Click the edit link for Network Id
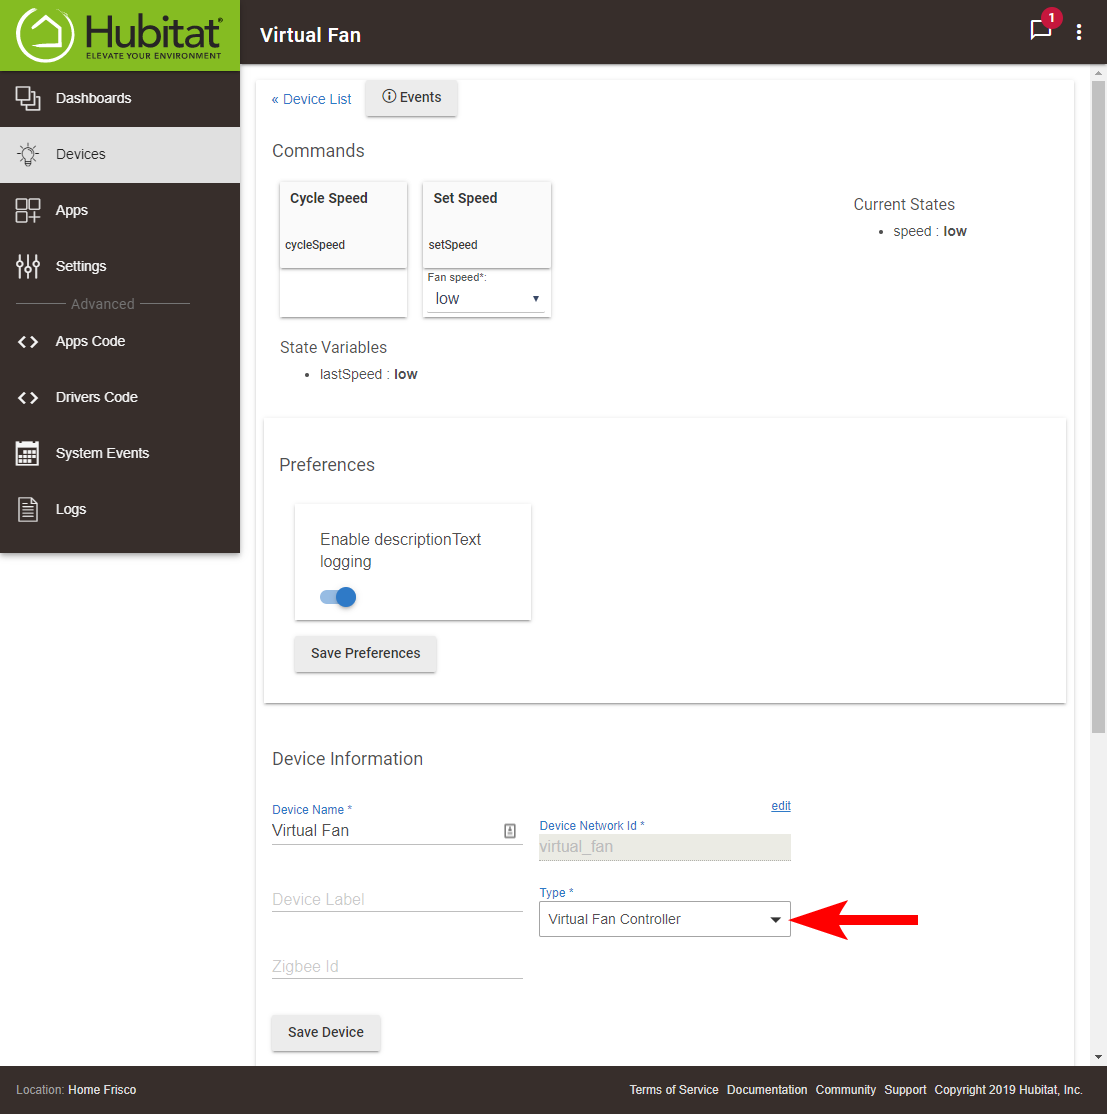Viewport: 1107px width, 1114px height. [x=781, y=806]
